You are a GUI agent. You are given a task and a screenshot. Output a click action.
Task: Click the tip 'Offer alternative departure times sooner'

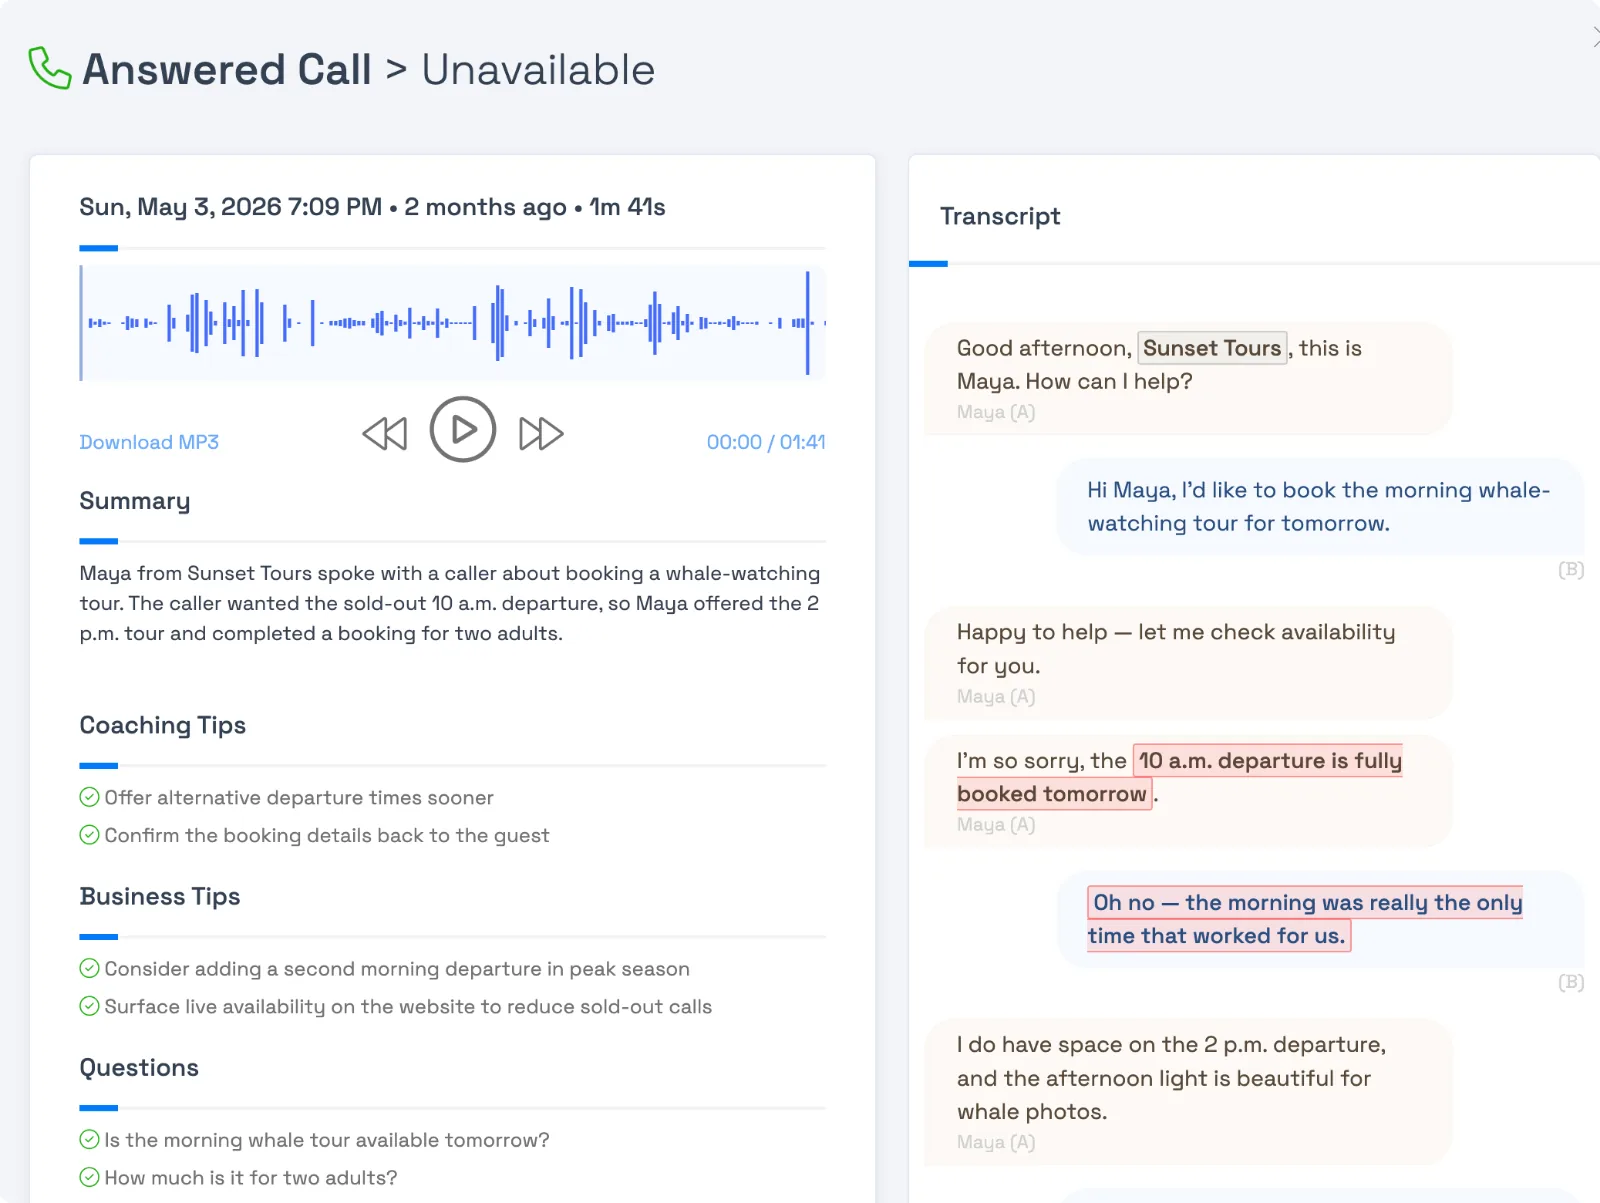[x=299, y=798]
